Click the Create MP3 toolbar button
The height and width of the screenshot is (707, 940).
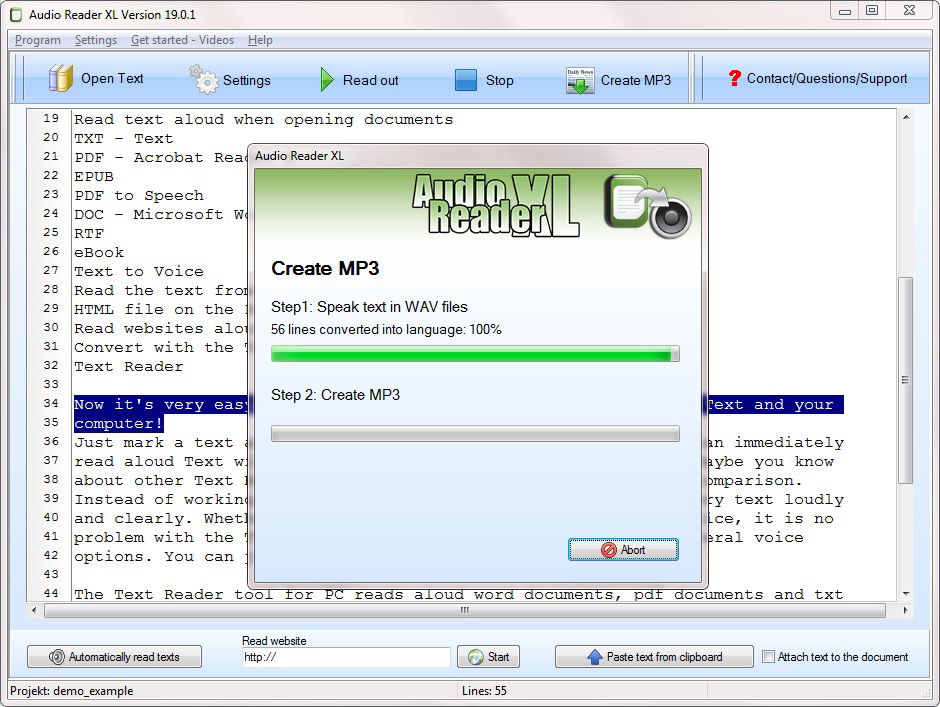618,80
